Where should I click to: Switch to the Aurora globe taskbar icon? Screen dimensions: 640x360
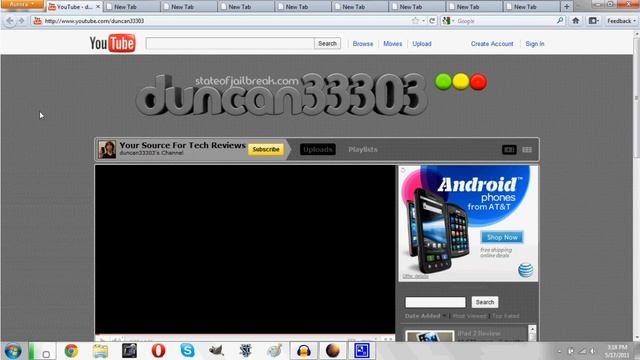pos(333,351)
